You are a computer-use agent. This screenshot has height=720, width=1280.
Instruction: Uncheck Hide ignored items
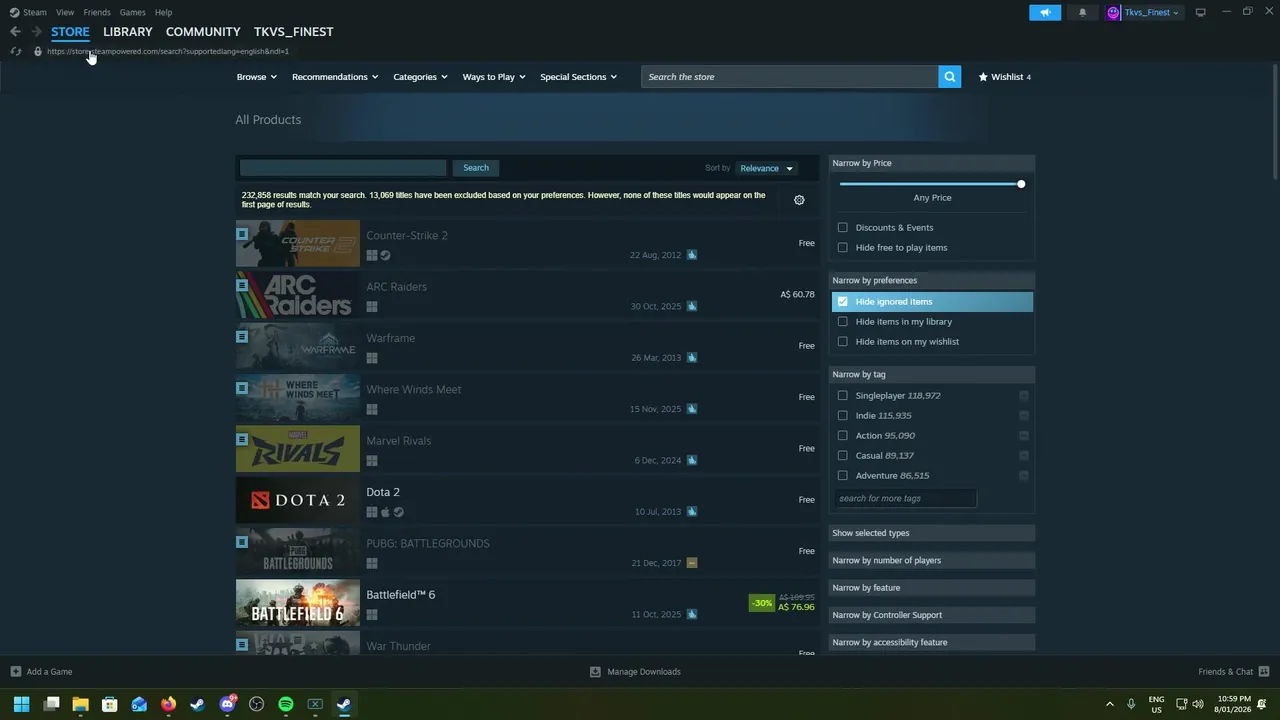click(842, 302)
